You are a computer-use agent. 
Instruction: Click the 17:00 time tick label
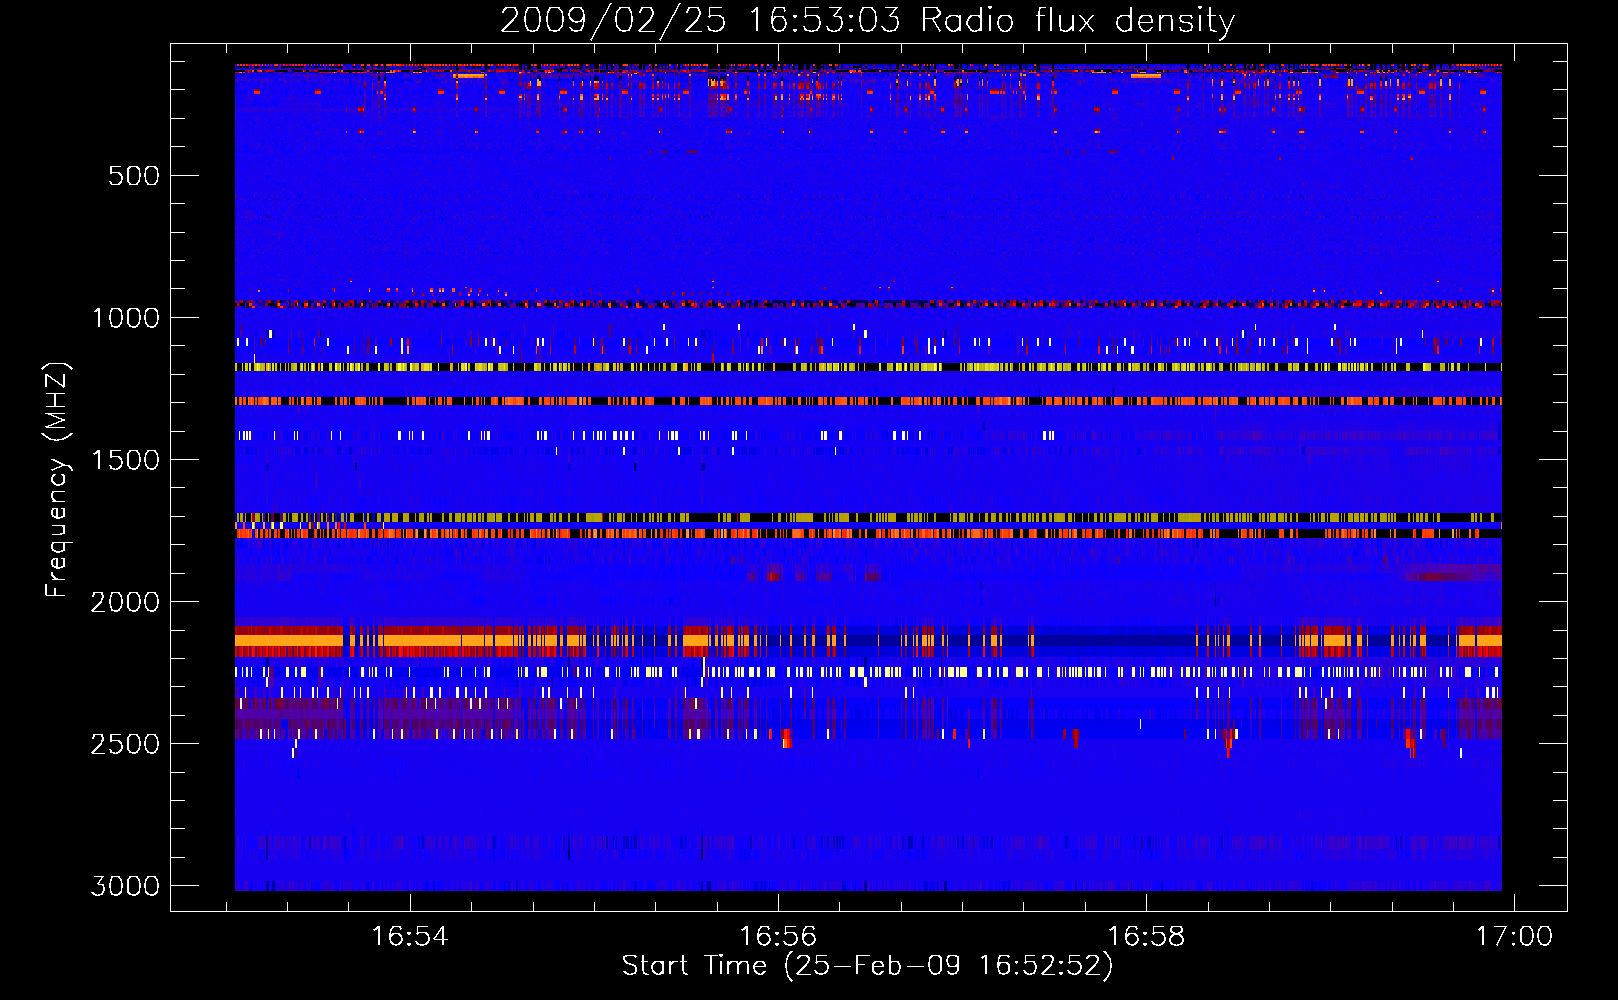(x=1514, y=936)
